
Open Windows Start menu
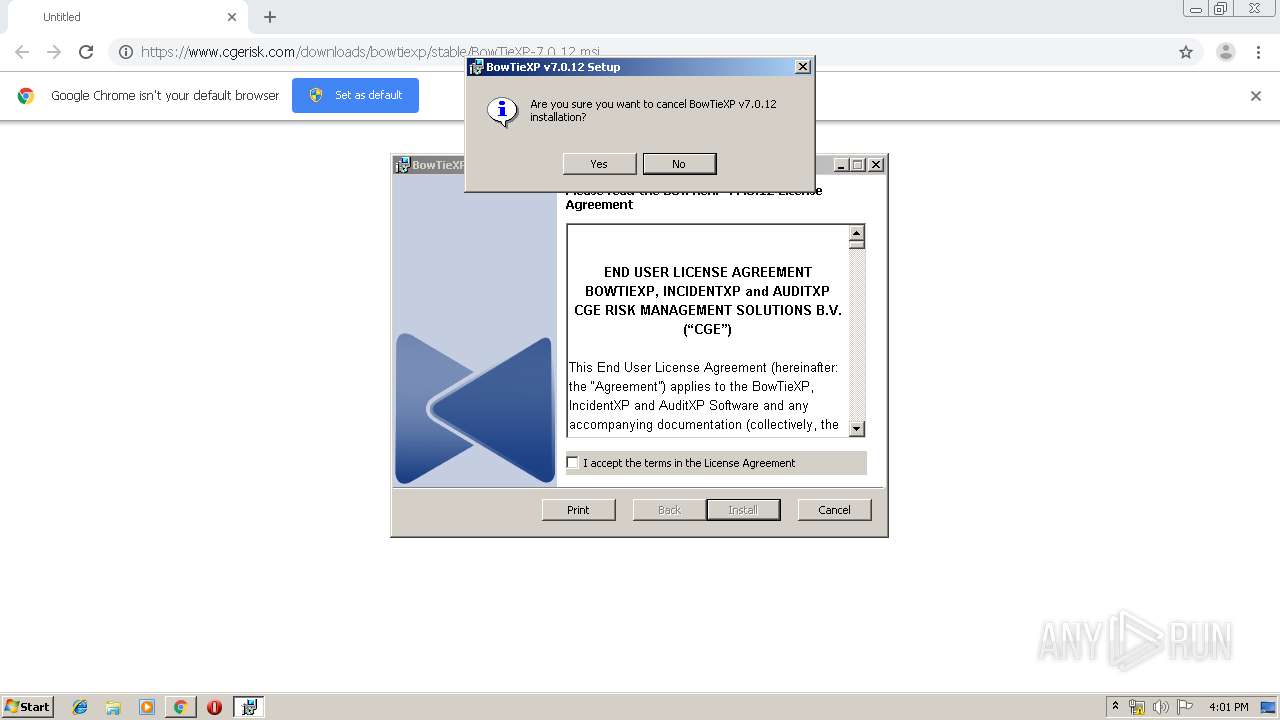point(27,706)
